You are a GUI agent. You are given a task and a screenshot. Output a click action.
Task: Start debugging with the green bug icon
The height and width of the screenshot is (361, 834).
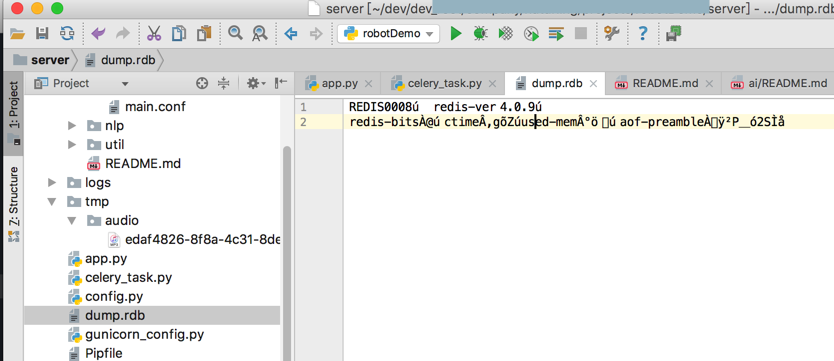point(480,34)
